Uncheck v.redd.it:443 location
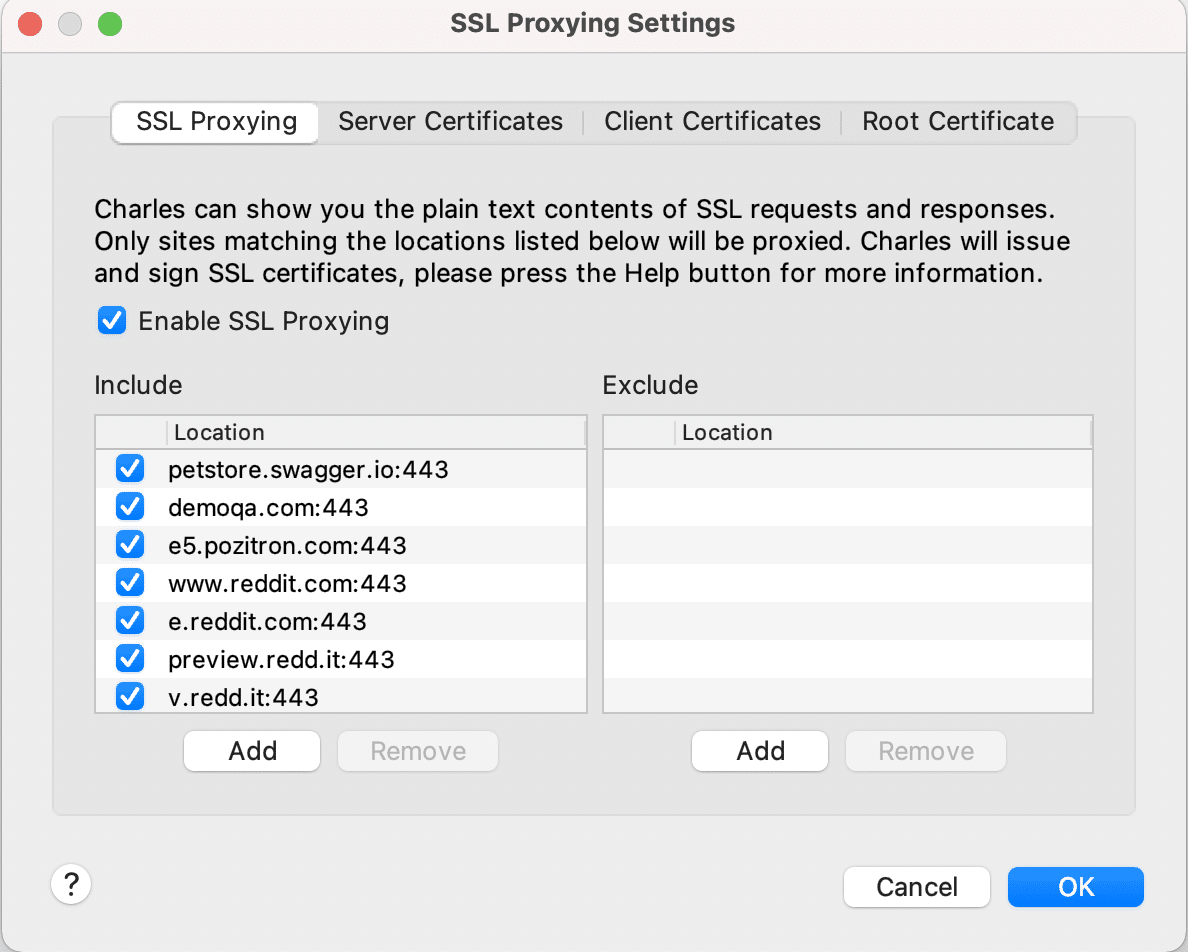 pos(129,696)
